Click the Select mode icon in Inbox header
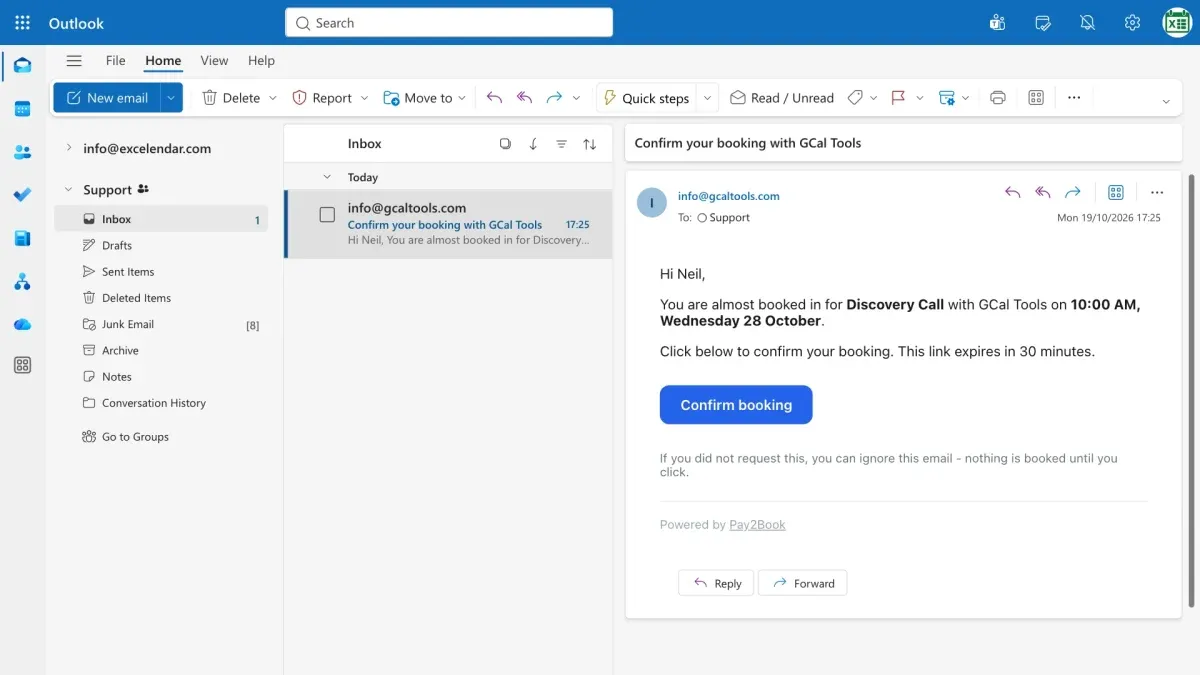The height and width of the screenshot is (675, 1200). (x=505, y=144)
